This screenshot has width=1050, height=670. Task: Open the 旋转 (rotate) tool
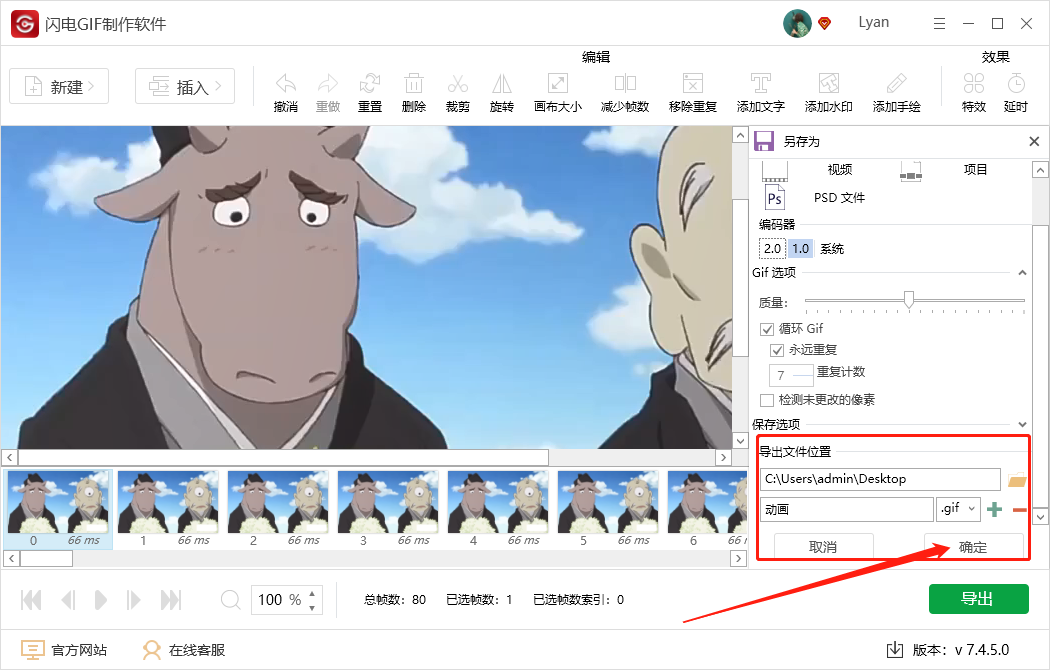point(501,91)
